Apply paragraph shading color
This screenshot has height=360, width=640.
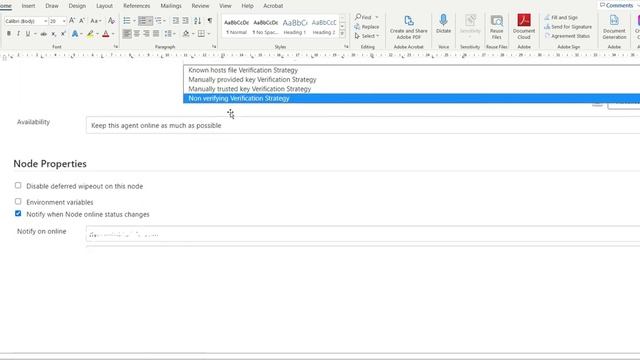(186, 33)
